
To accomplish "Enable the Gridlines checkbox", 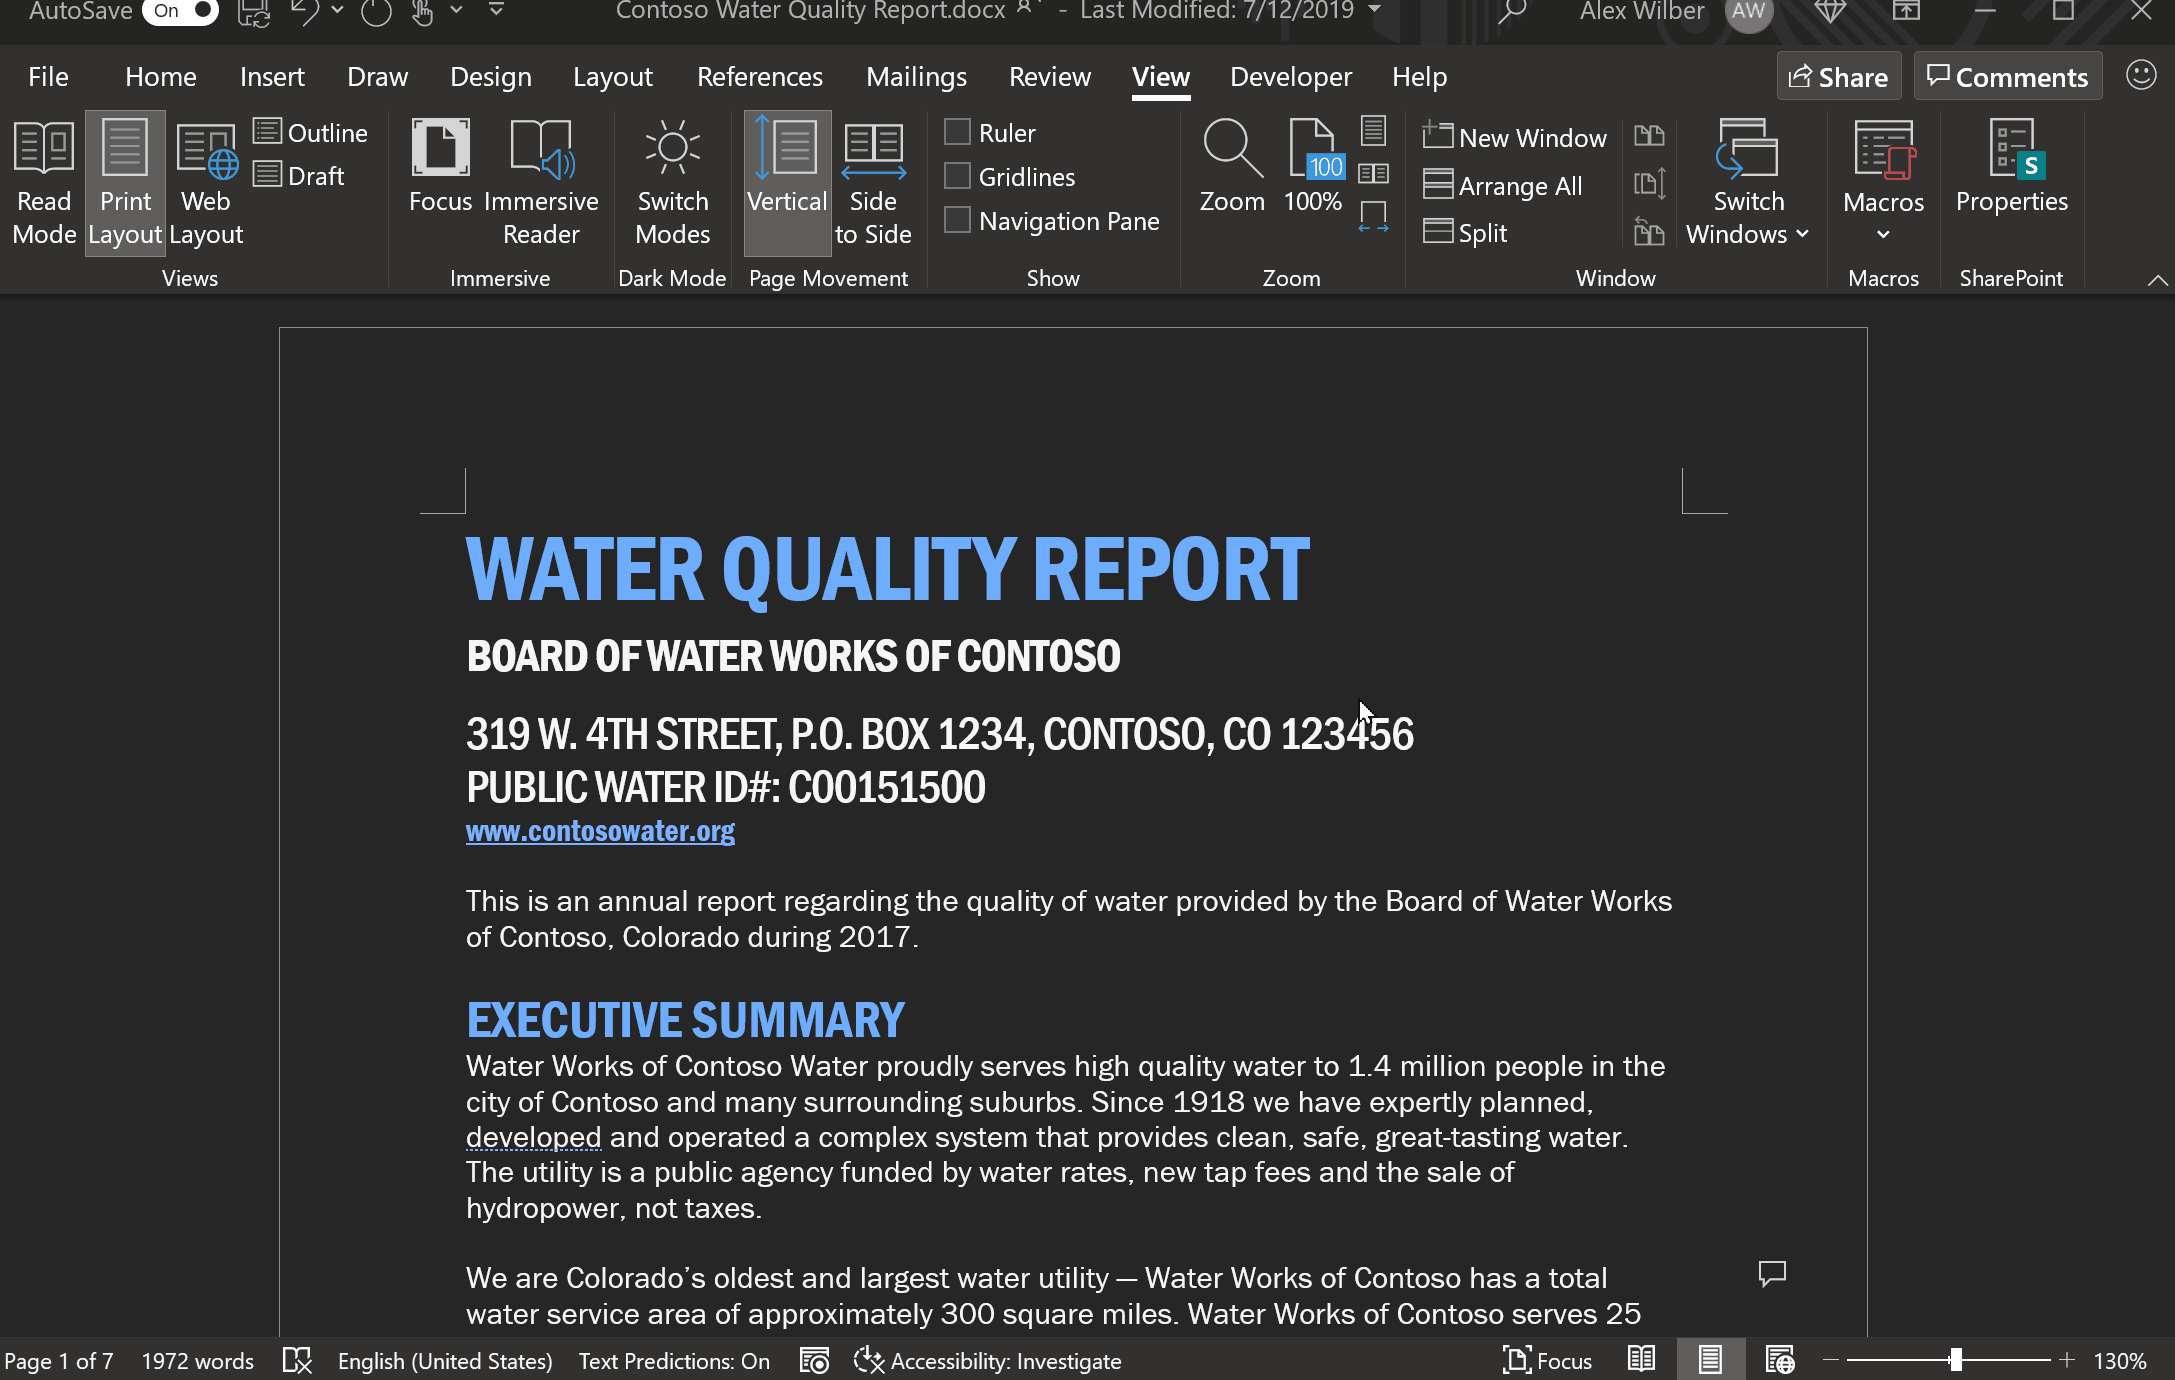I will click(x=958, y=176).
